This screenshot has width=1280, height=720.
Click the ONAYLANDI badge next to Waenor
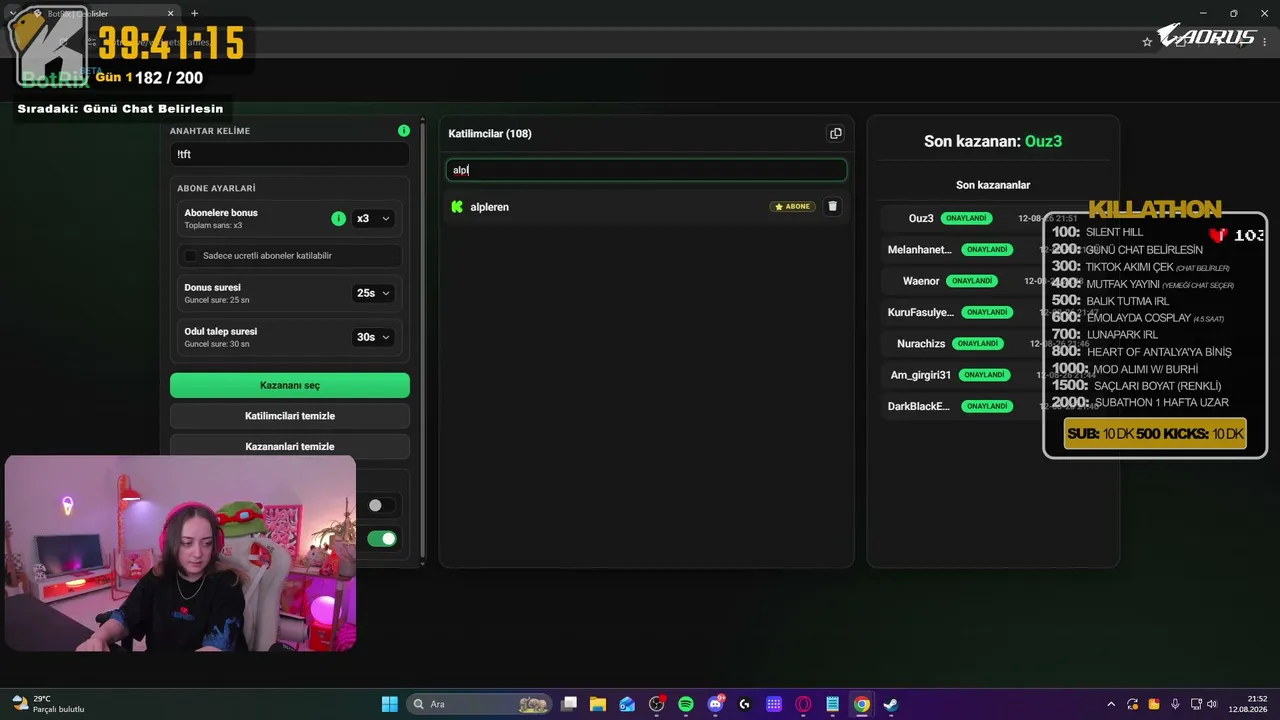click(x=972, y=281)
